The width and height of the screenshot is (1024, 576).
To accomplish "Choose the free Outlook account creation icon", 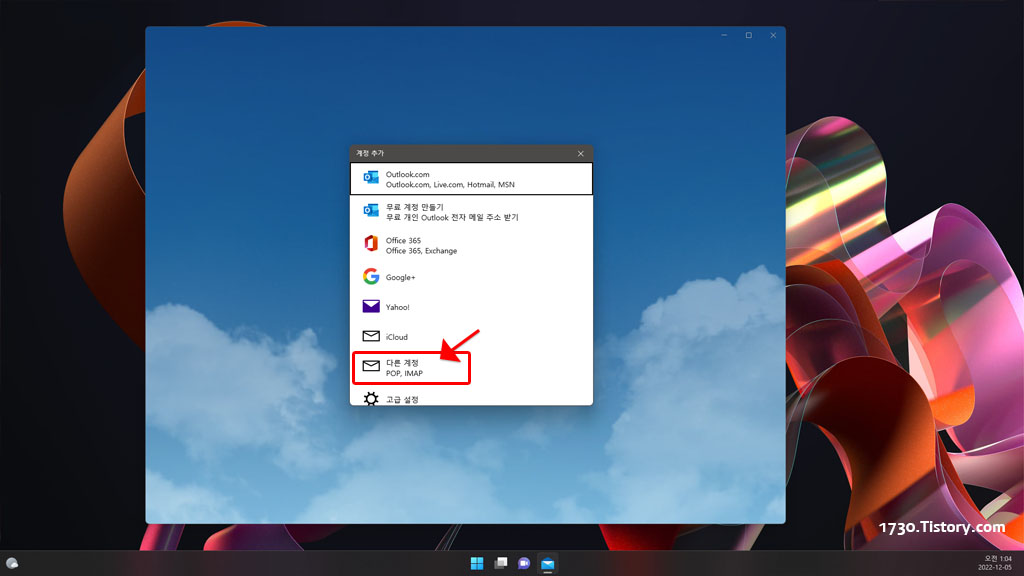I will pos(371,210).
